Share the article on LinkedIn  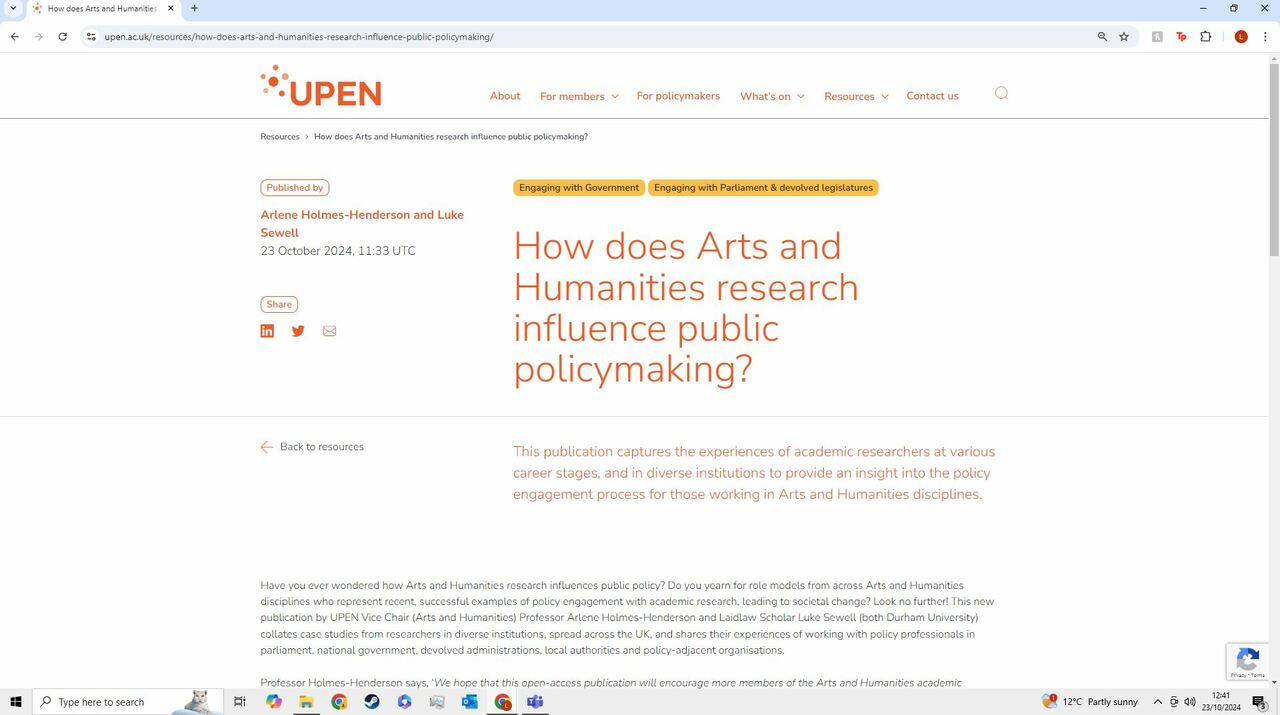267,331
